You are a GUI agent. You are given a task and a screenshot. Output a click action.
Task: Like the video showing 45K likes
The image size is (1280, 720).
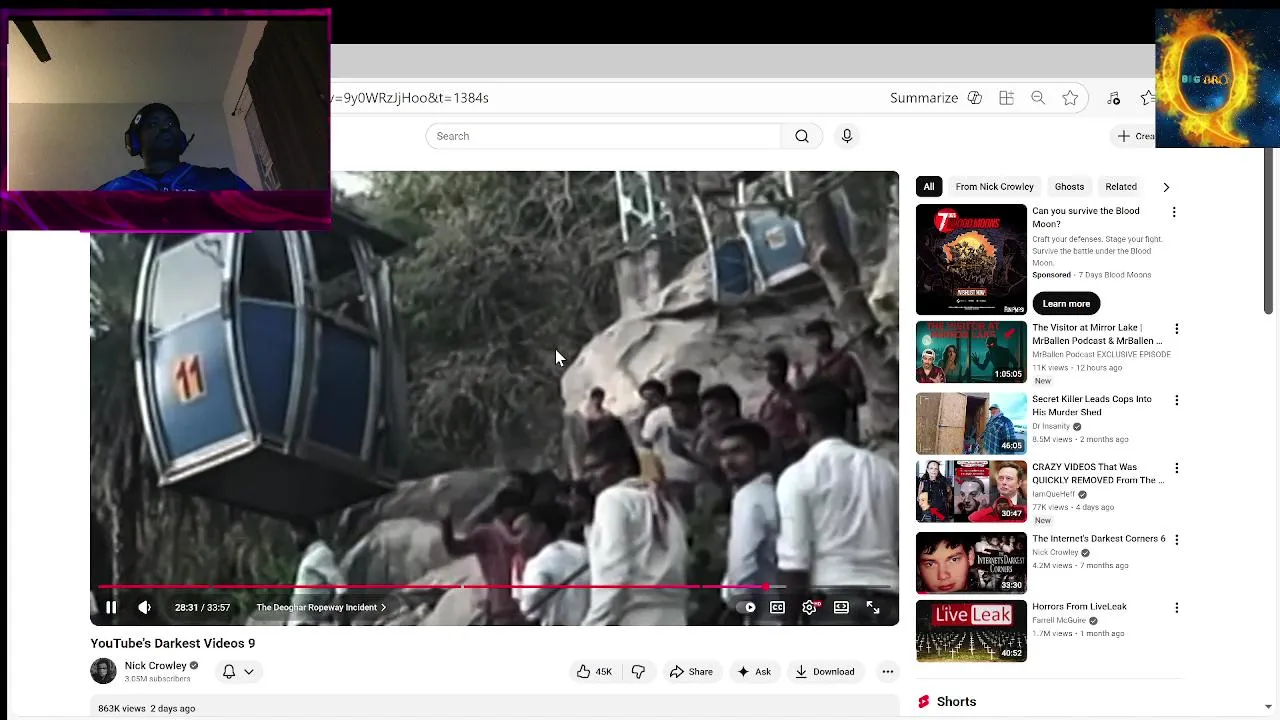593,672
